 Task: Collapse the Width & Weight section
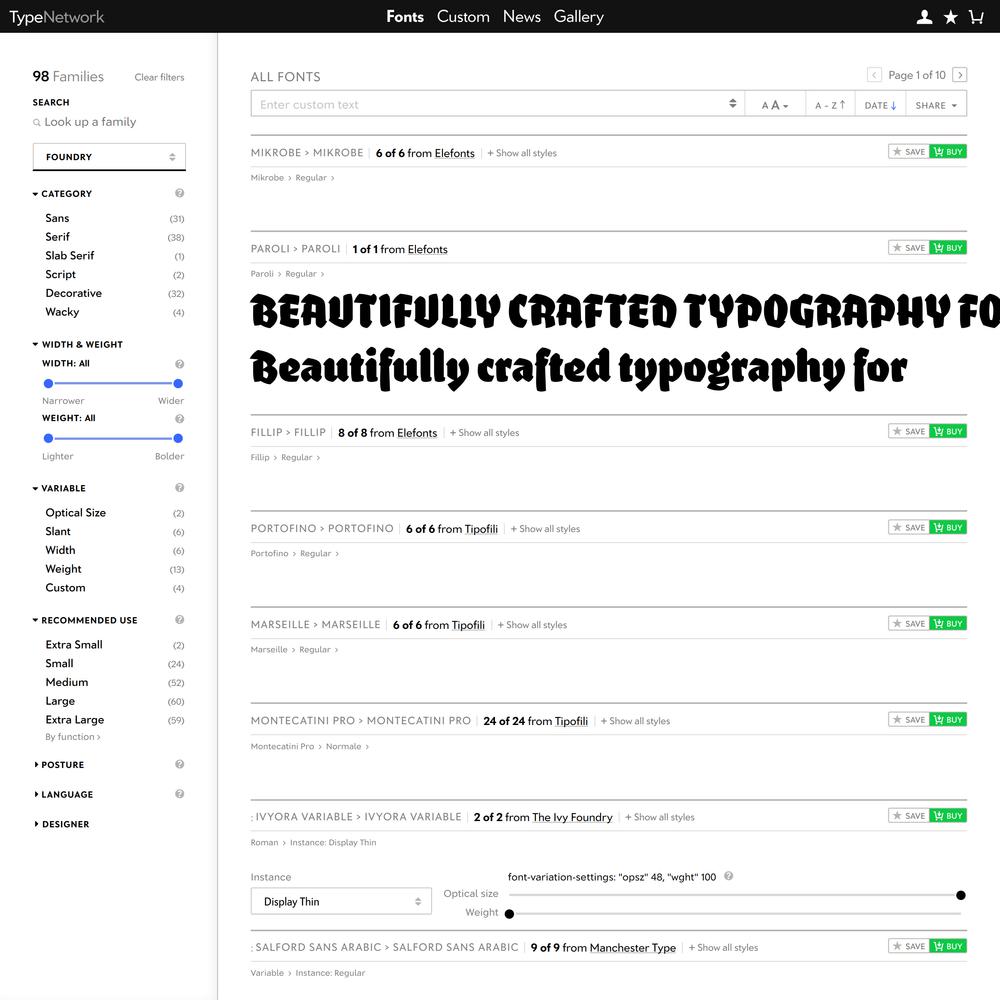[x=78, y=344]
